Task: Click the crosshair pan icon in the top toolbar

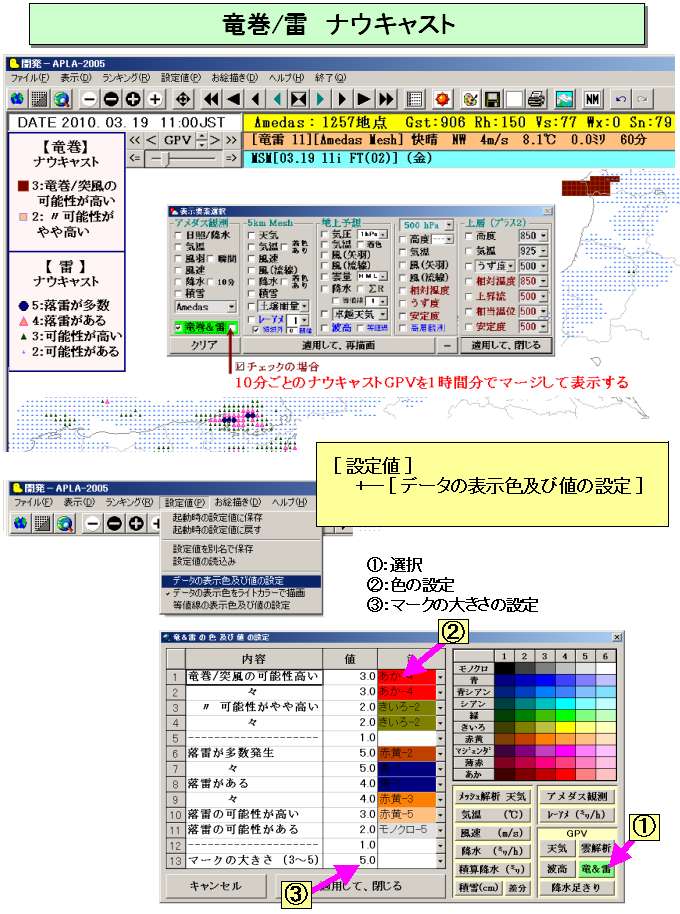Action: (183, 99)
